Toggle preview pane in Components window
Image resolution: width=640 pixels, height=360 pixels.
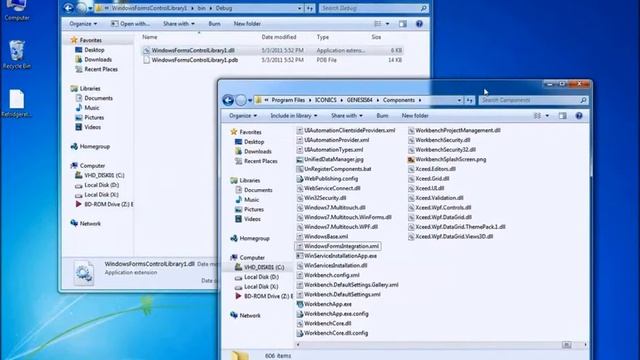563,116
